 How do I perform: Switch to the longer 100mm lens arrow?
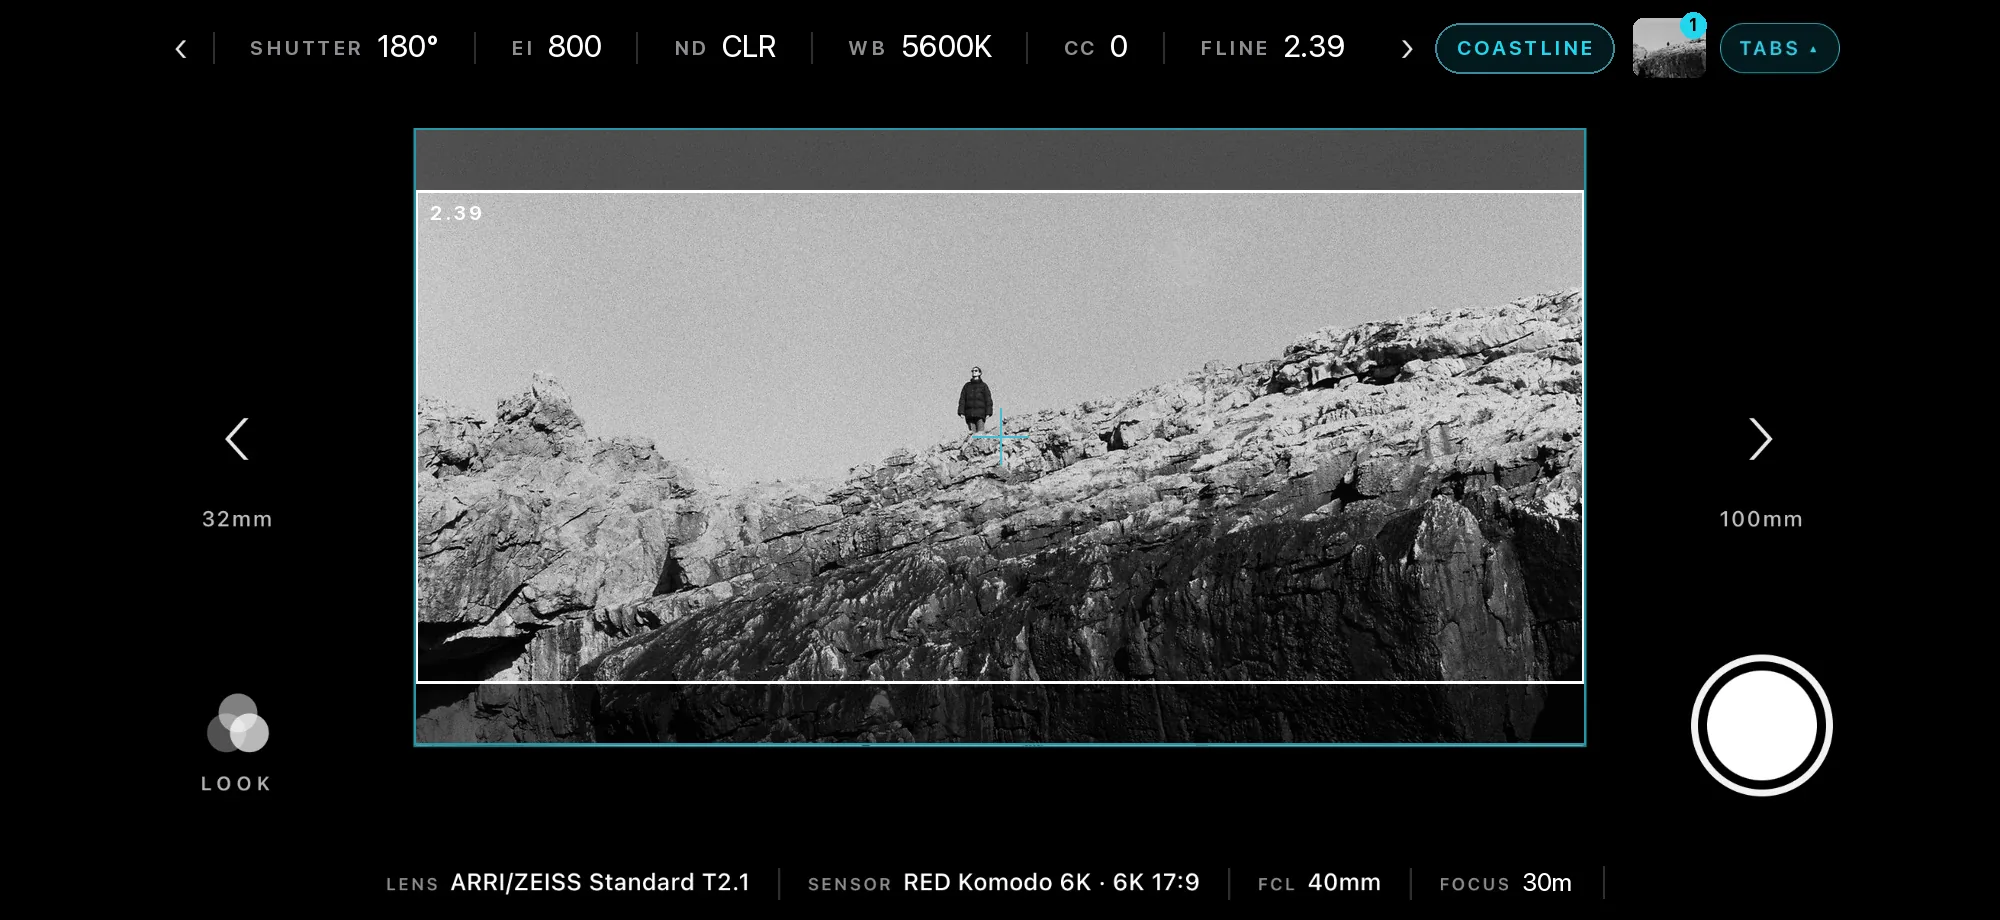1760,439
